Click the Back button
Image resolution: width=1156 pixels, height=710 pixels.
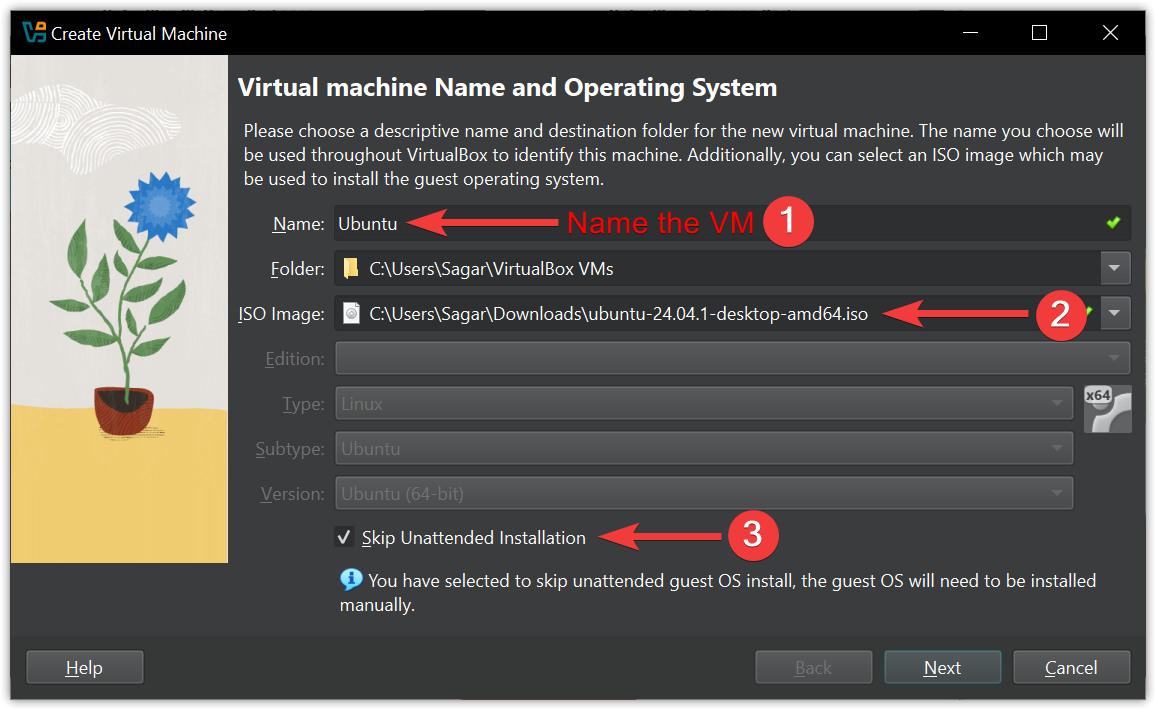pos(813,668)
